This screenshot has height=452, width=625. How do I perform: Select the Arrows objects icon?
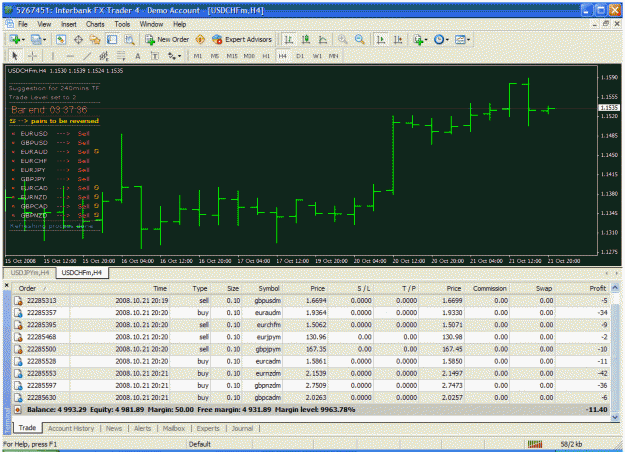(172, 56)
